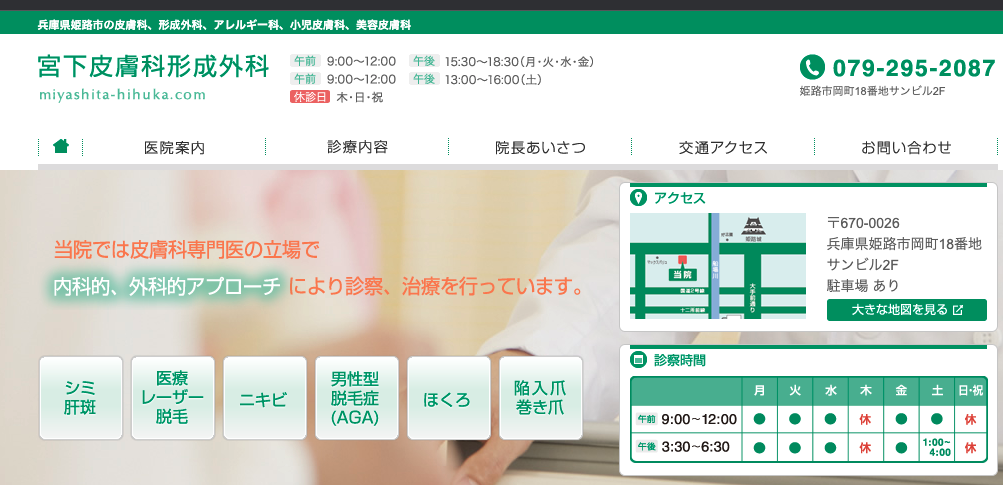Click 13:00~16:00(土) hours text
The image size is (1003, 485).
(x=493, y=79)
